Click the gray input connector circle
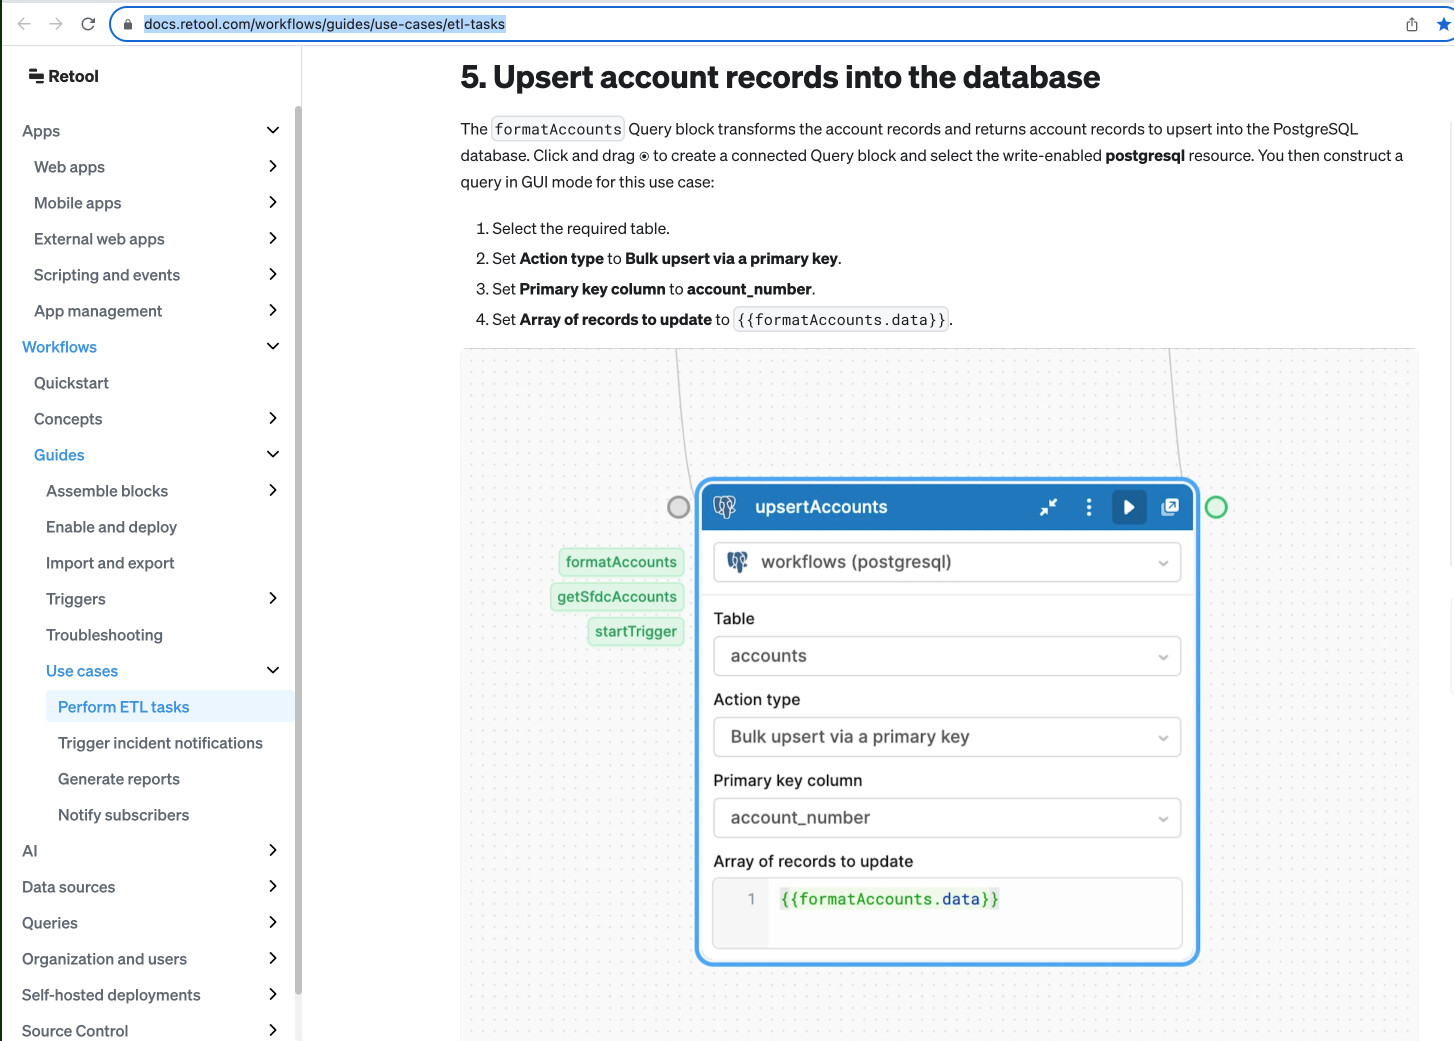The image size is (1454, 1041). click(679, 507)
